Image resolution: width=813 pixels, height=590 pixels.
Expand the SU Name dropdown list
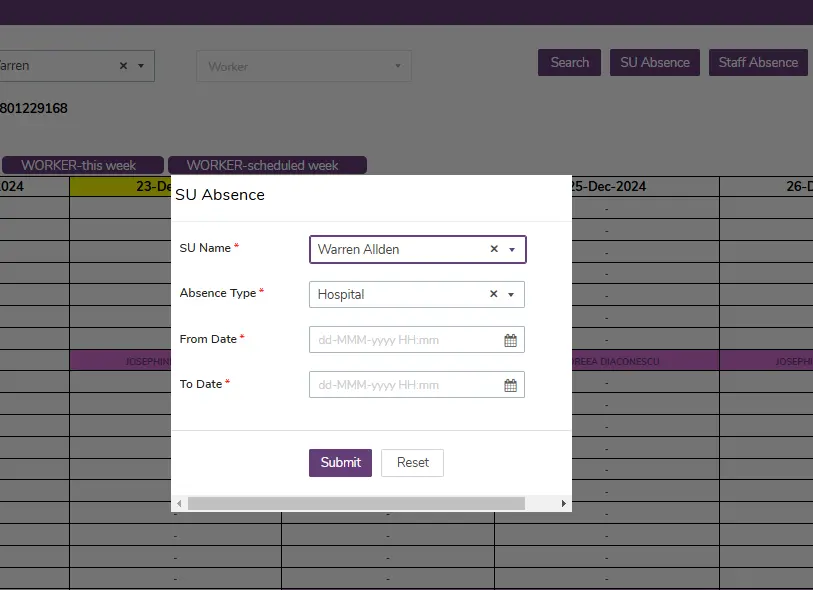(x=512, y=249)
